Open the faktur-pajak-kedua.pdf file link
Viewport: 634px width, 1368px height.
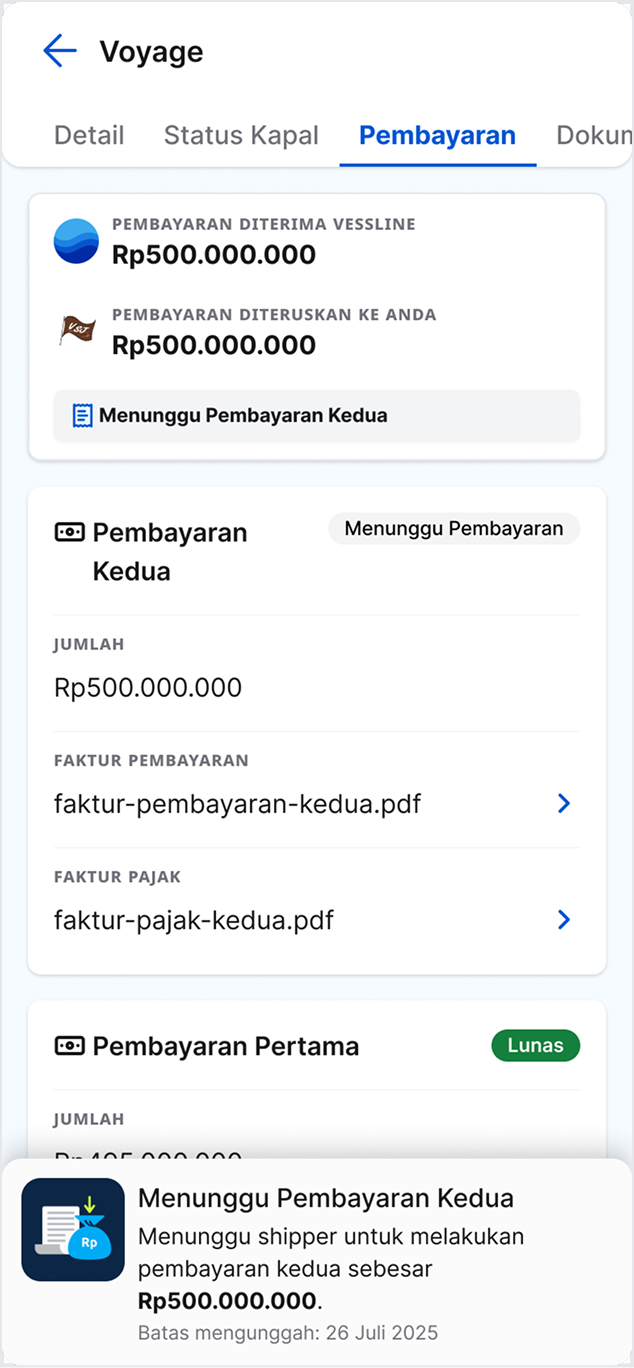[x=194, y=920]
